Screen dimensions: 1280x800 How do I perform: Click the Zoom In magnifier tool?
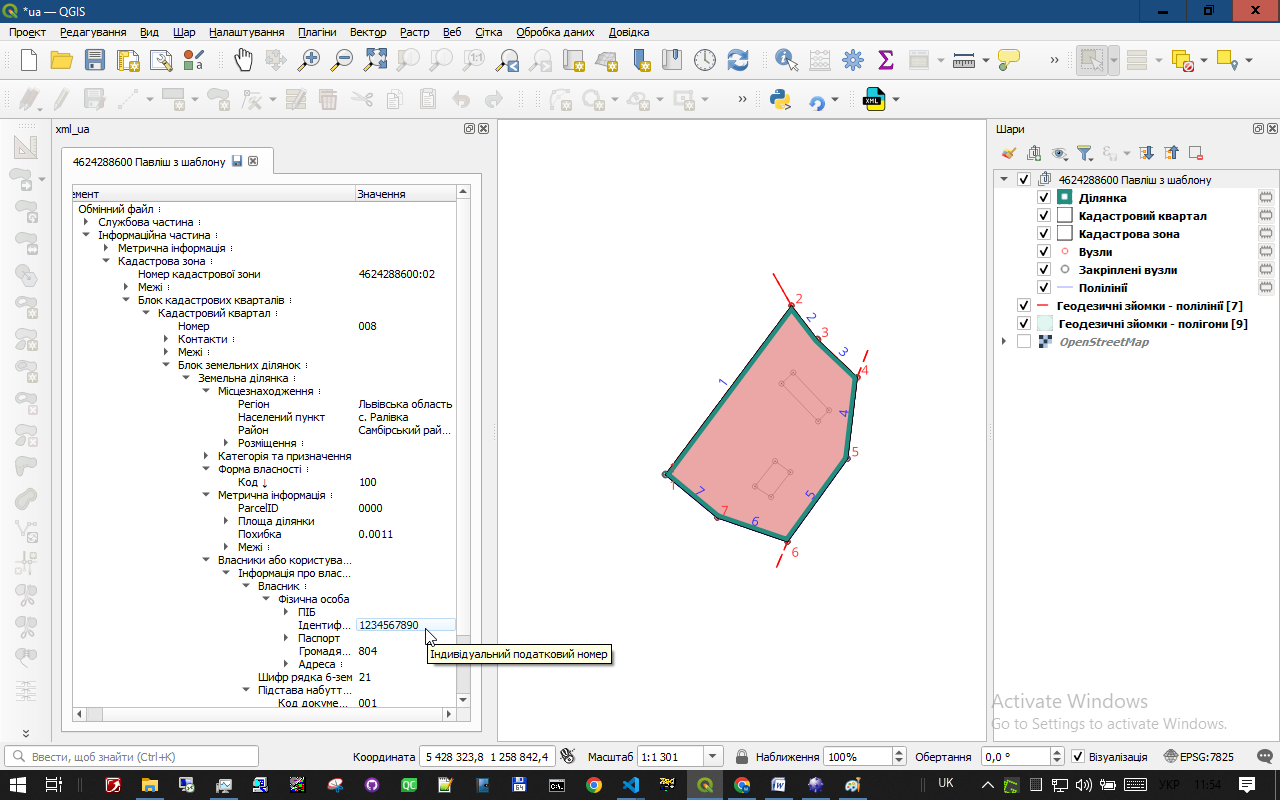click(309, 60)
